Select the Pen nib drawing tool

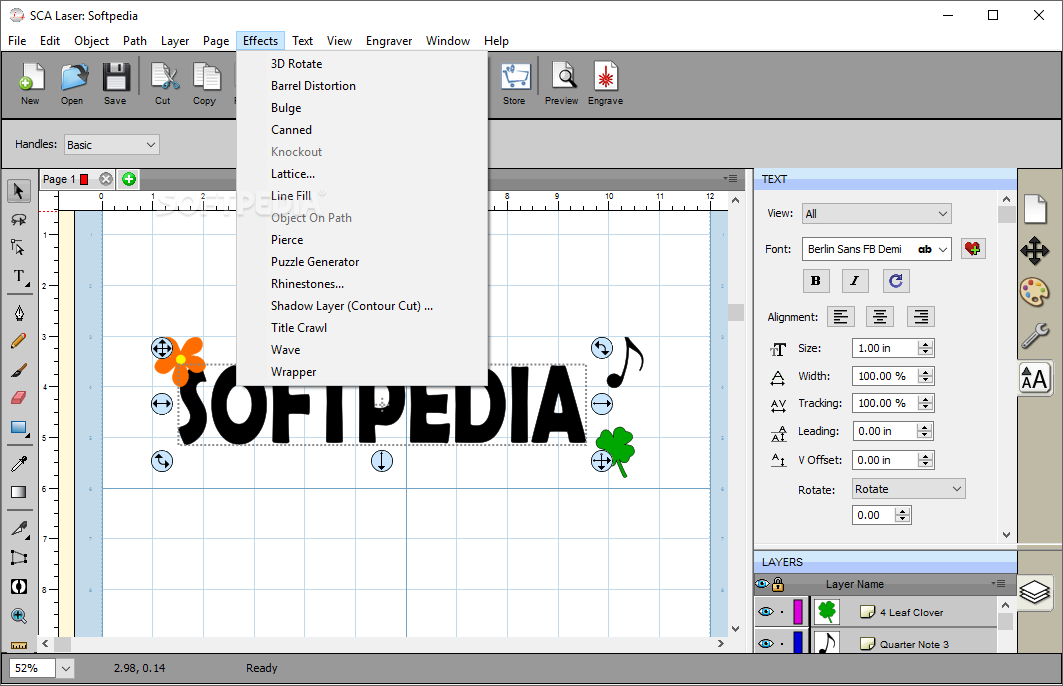click(x=19, y=313)
